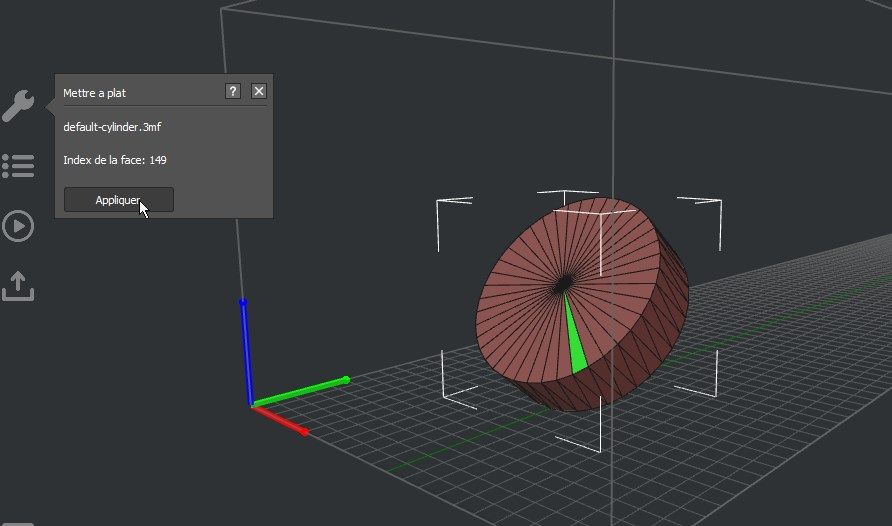Image resolution: width=892 pixels, height=526 pixels.
Task: Open the wrench tools sidebar icon
Action: click(x=18, y=105)
